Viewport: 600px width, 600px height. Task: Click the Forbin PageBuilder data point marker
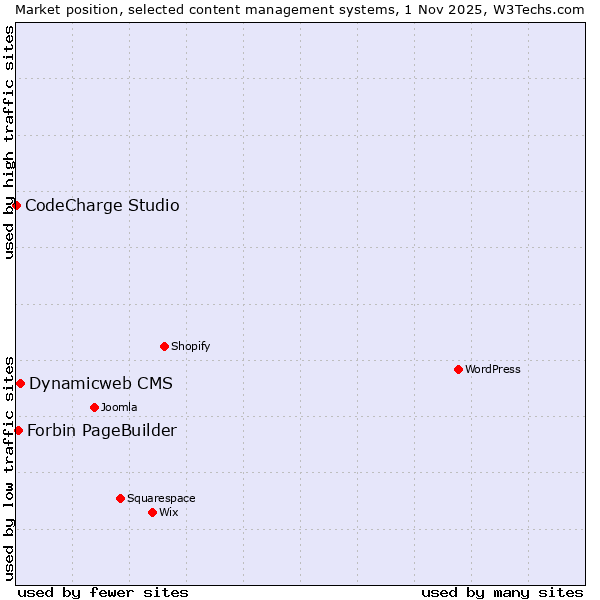(18, 430)
